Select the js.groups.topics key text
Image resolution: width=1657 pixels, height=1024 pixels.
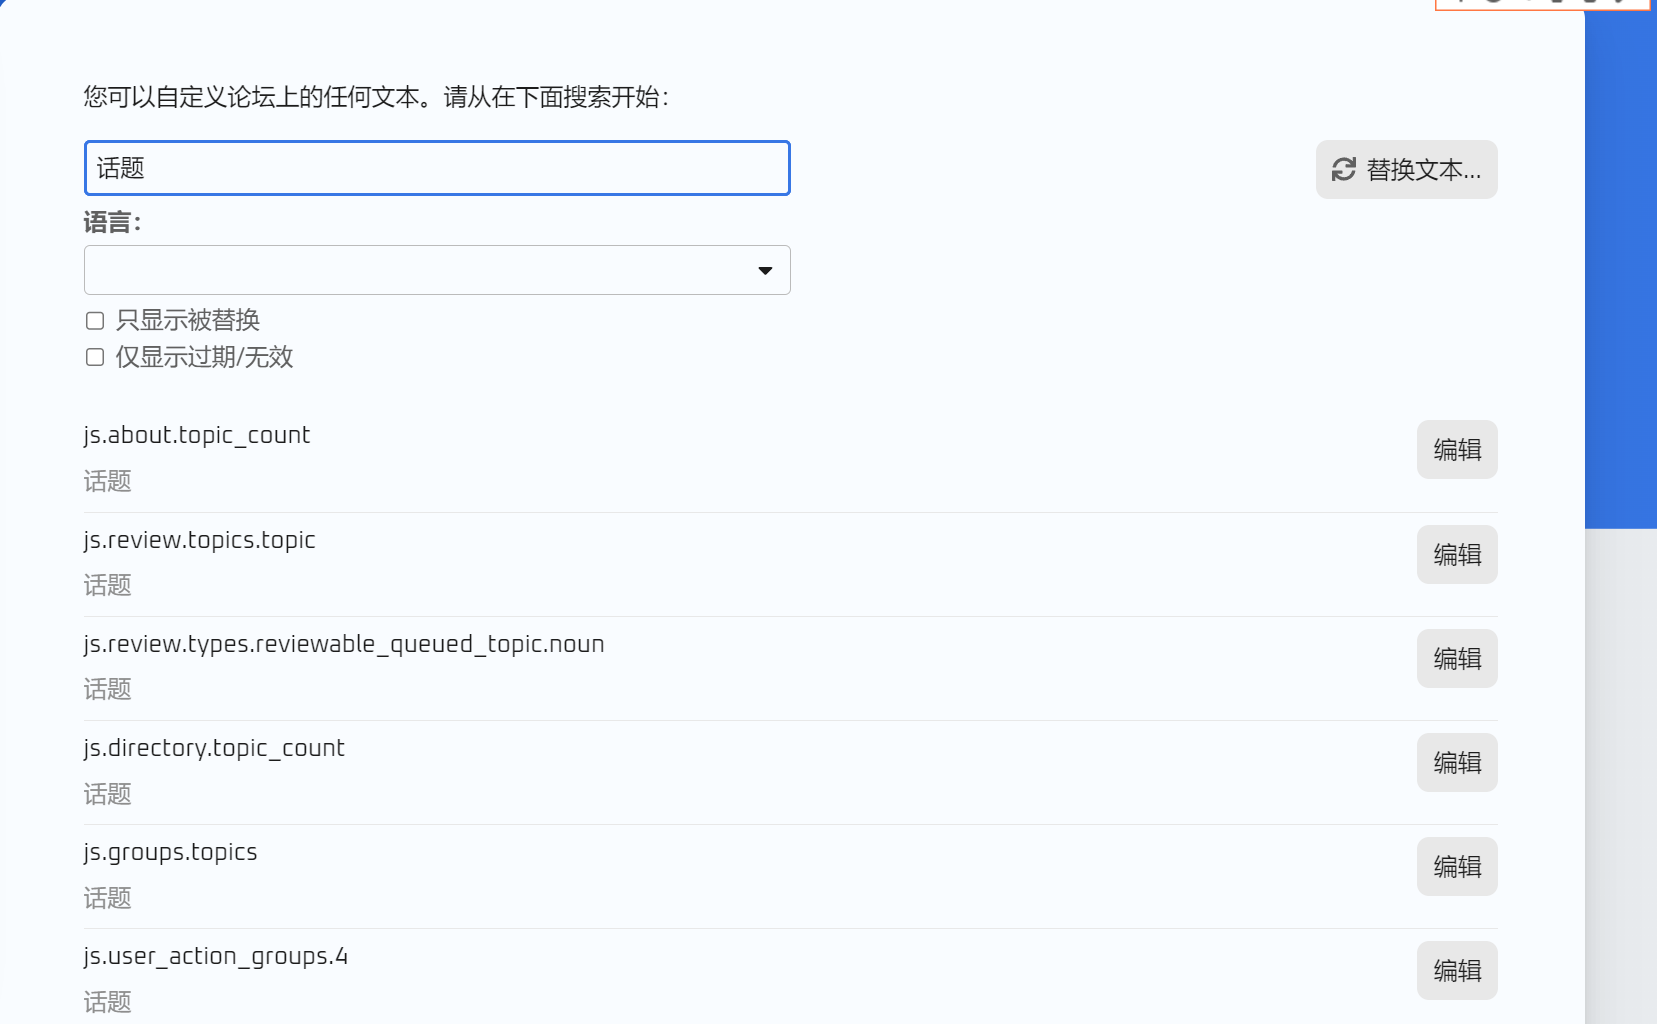(171, 853)
